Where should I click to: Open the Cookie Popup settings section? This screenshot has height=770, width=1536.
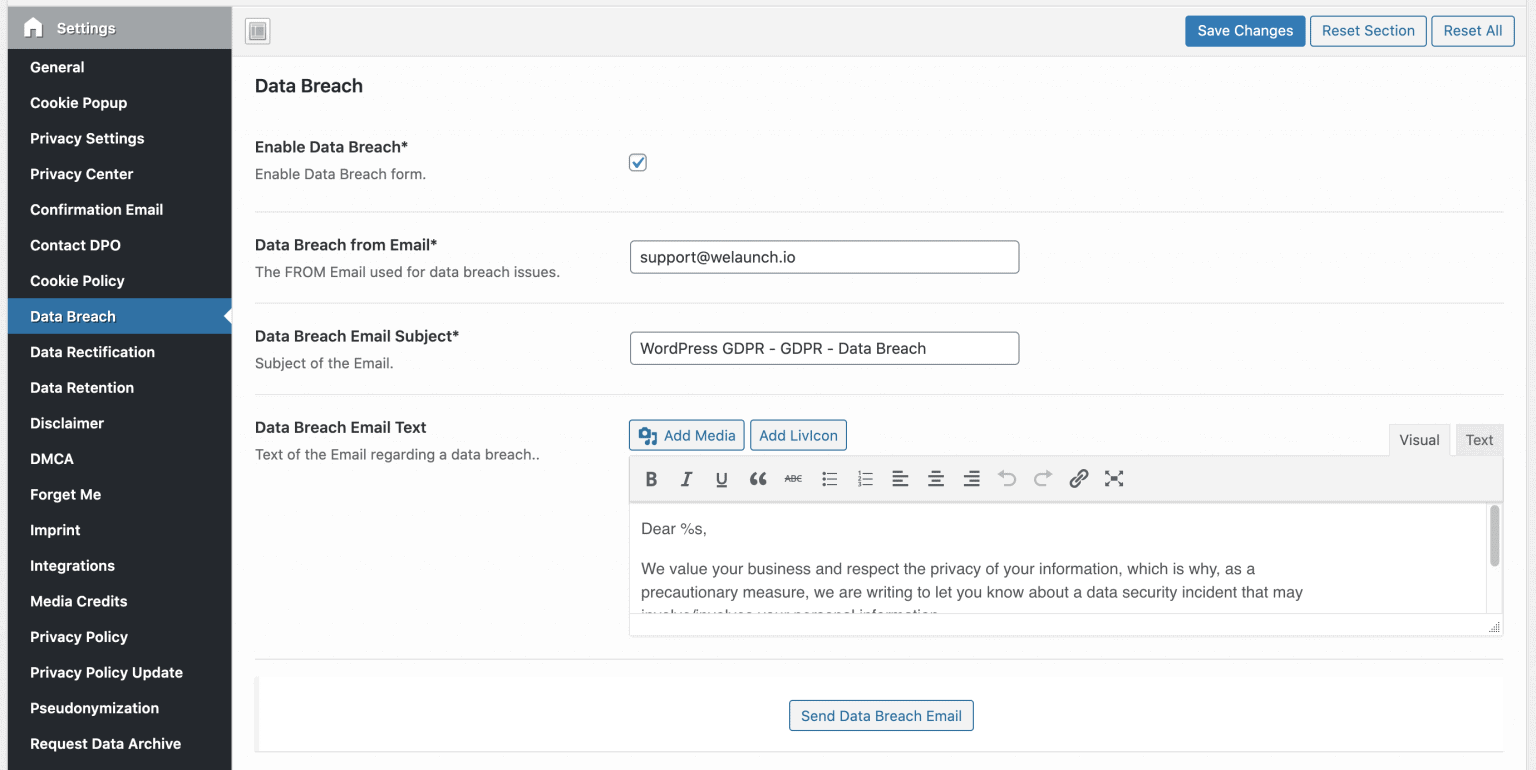coord(78,102)
